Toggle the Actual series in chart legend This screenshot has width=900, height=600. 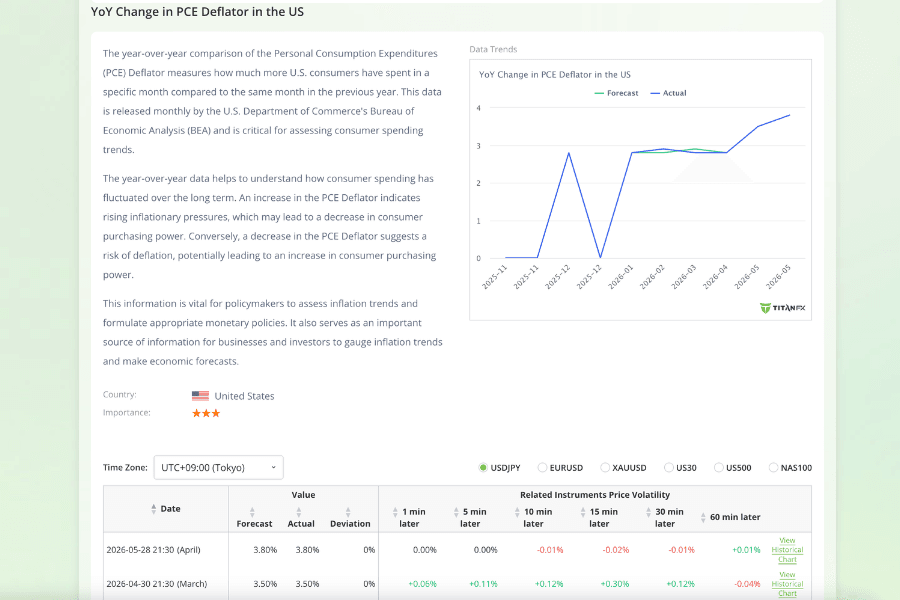coord(668,93)
